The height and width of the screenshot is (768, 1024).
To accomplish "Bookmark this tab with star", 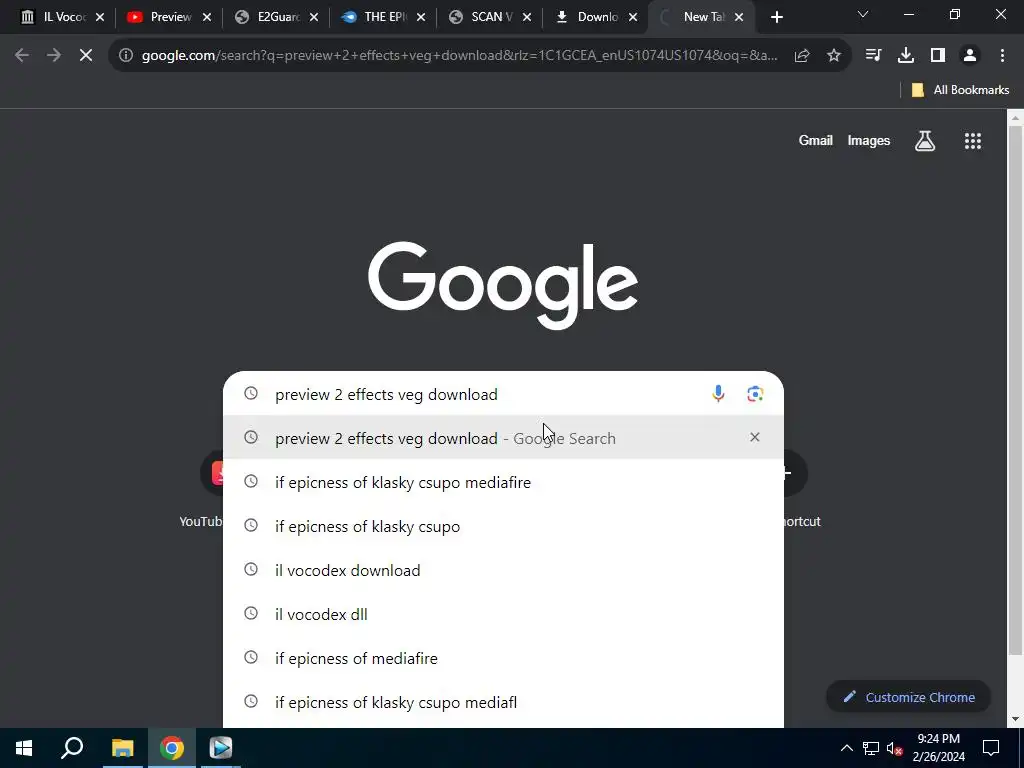I will click(834, 56).
